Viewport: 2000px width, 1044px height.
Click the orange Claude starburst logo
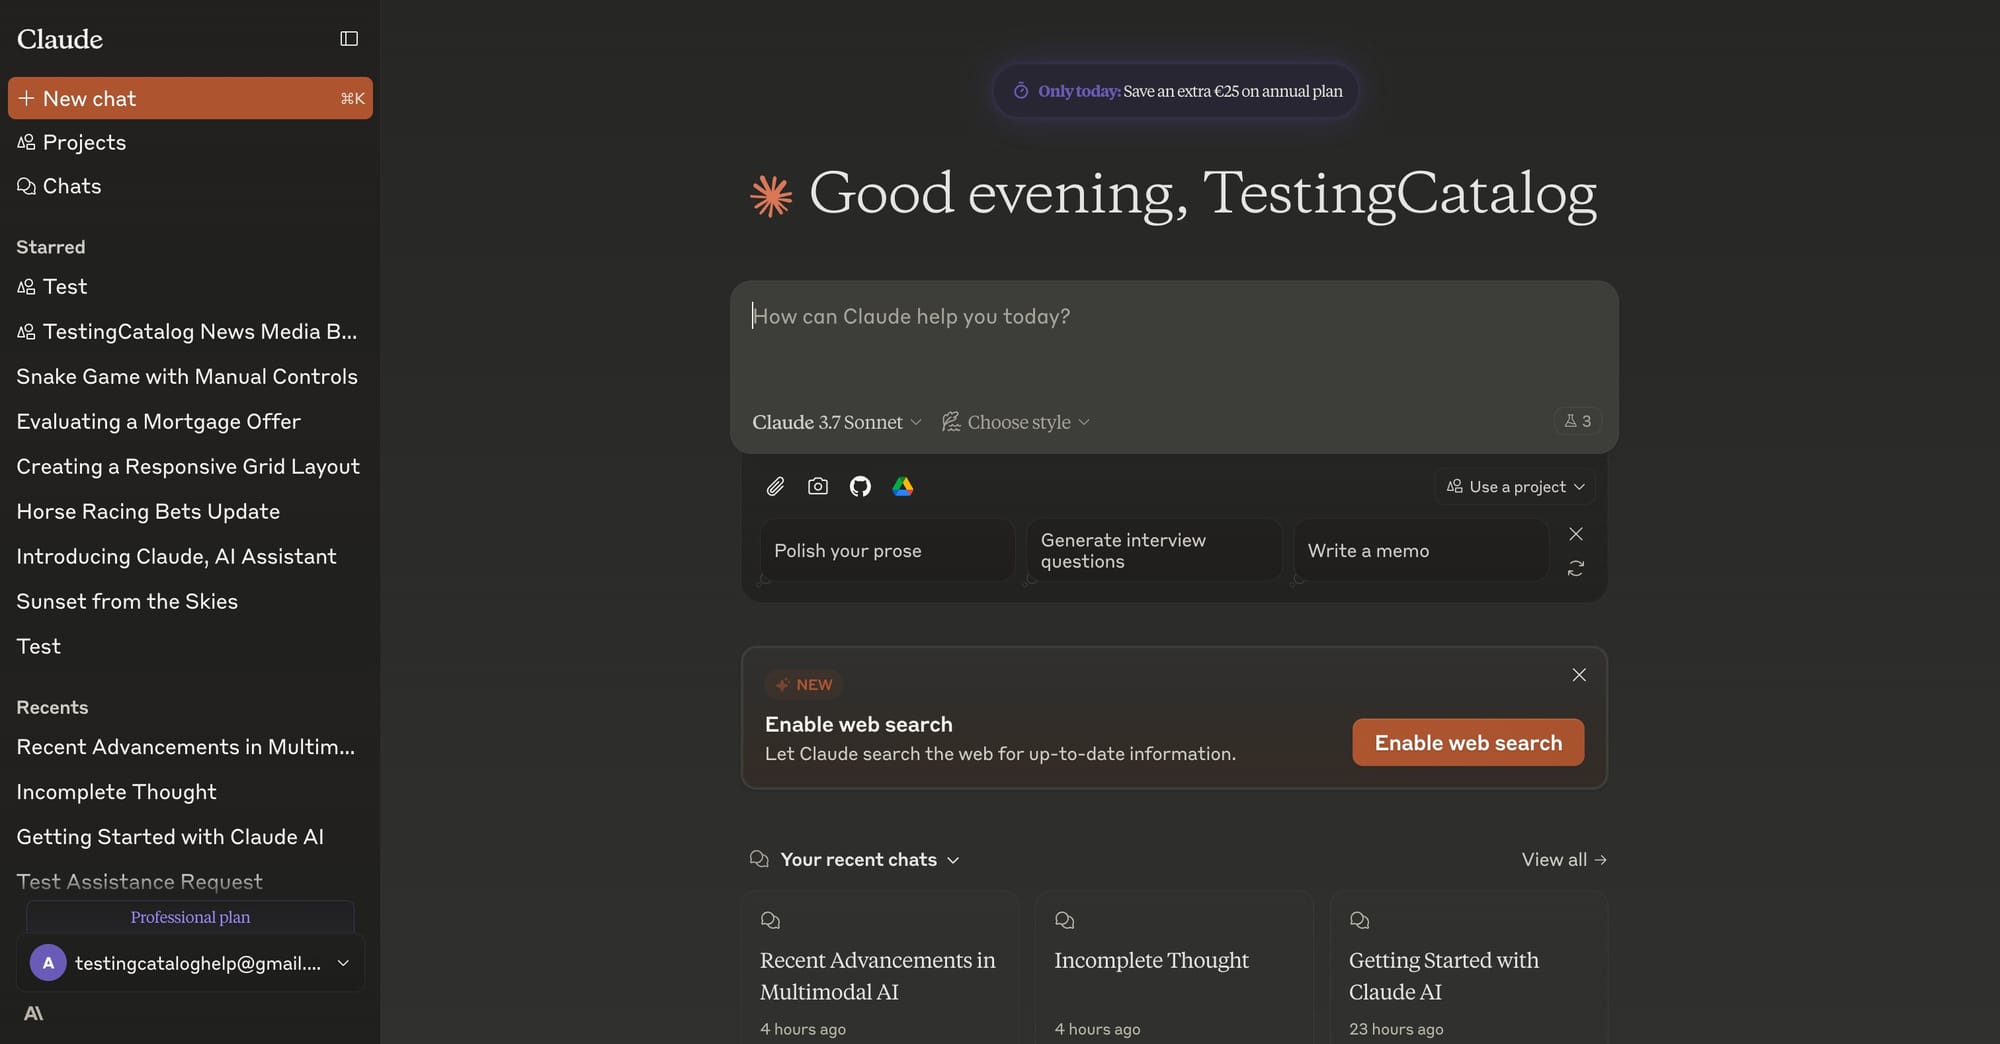(x=771, y=196)
